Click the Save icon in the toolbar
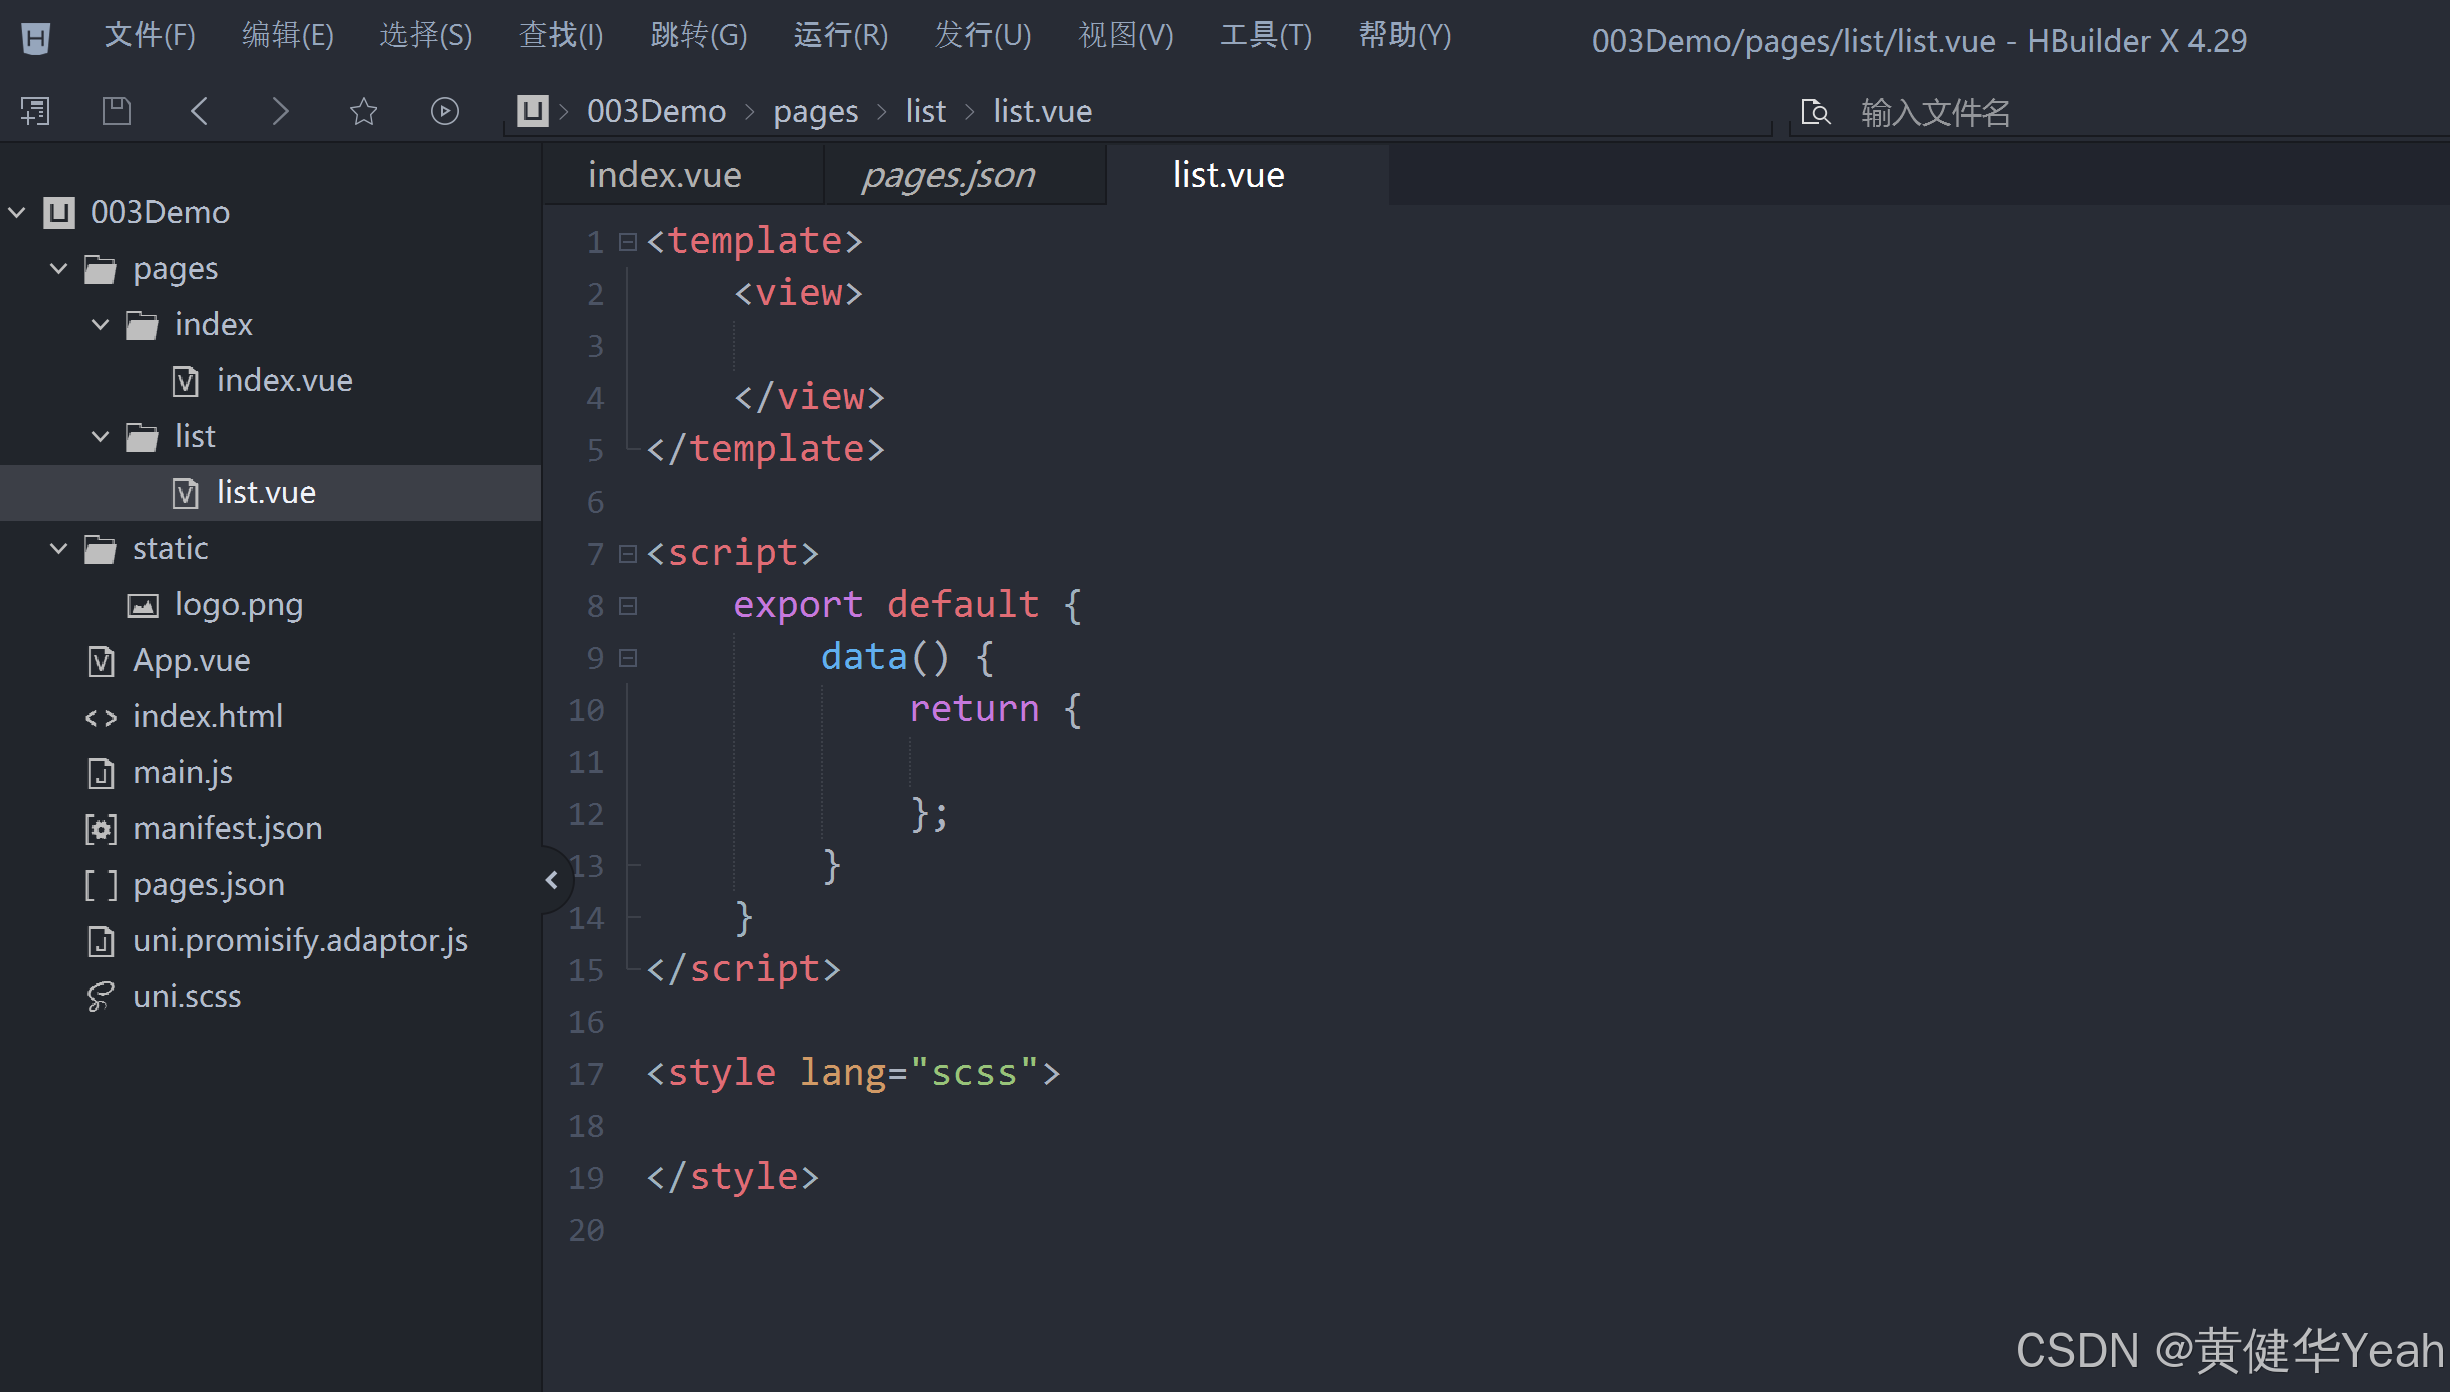The height and width of the screenshot is (1392, 2450). click(x=117, y=110)
